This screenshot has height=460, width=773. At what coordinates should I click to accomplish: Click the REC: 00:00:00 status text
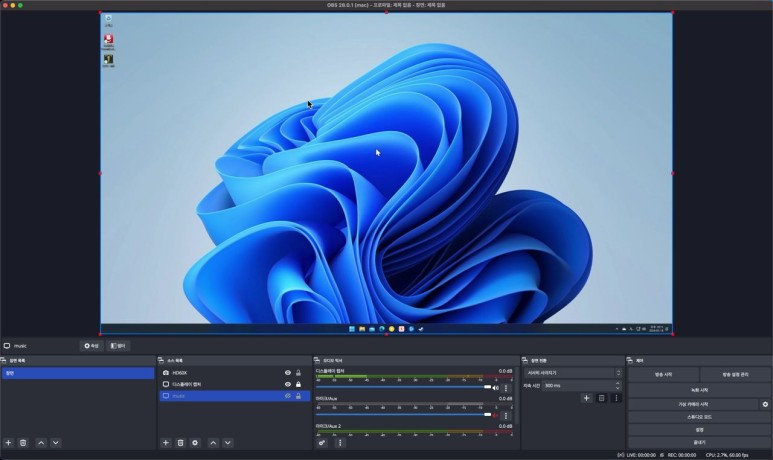pyautogui.click(x=682, y=455)
